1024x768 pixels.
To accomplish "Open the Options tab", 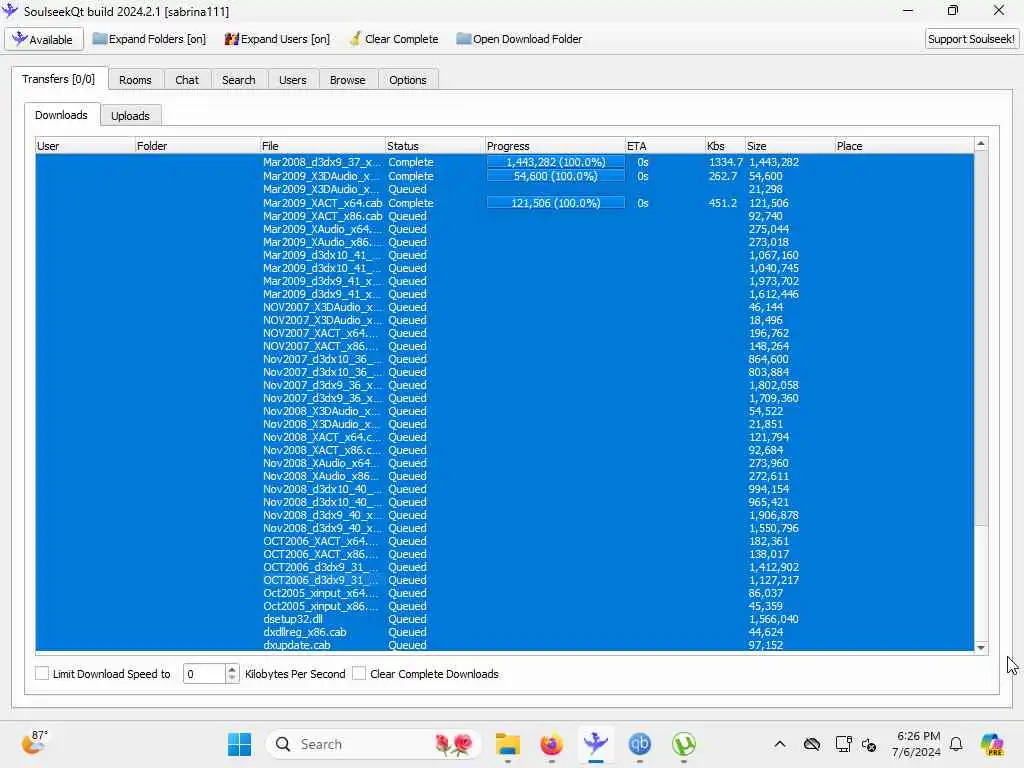I will pyautogui.click(x=408, y=80).
